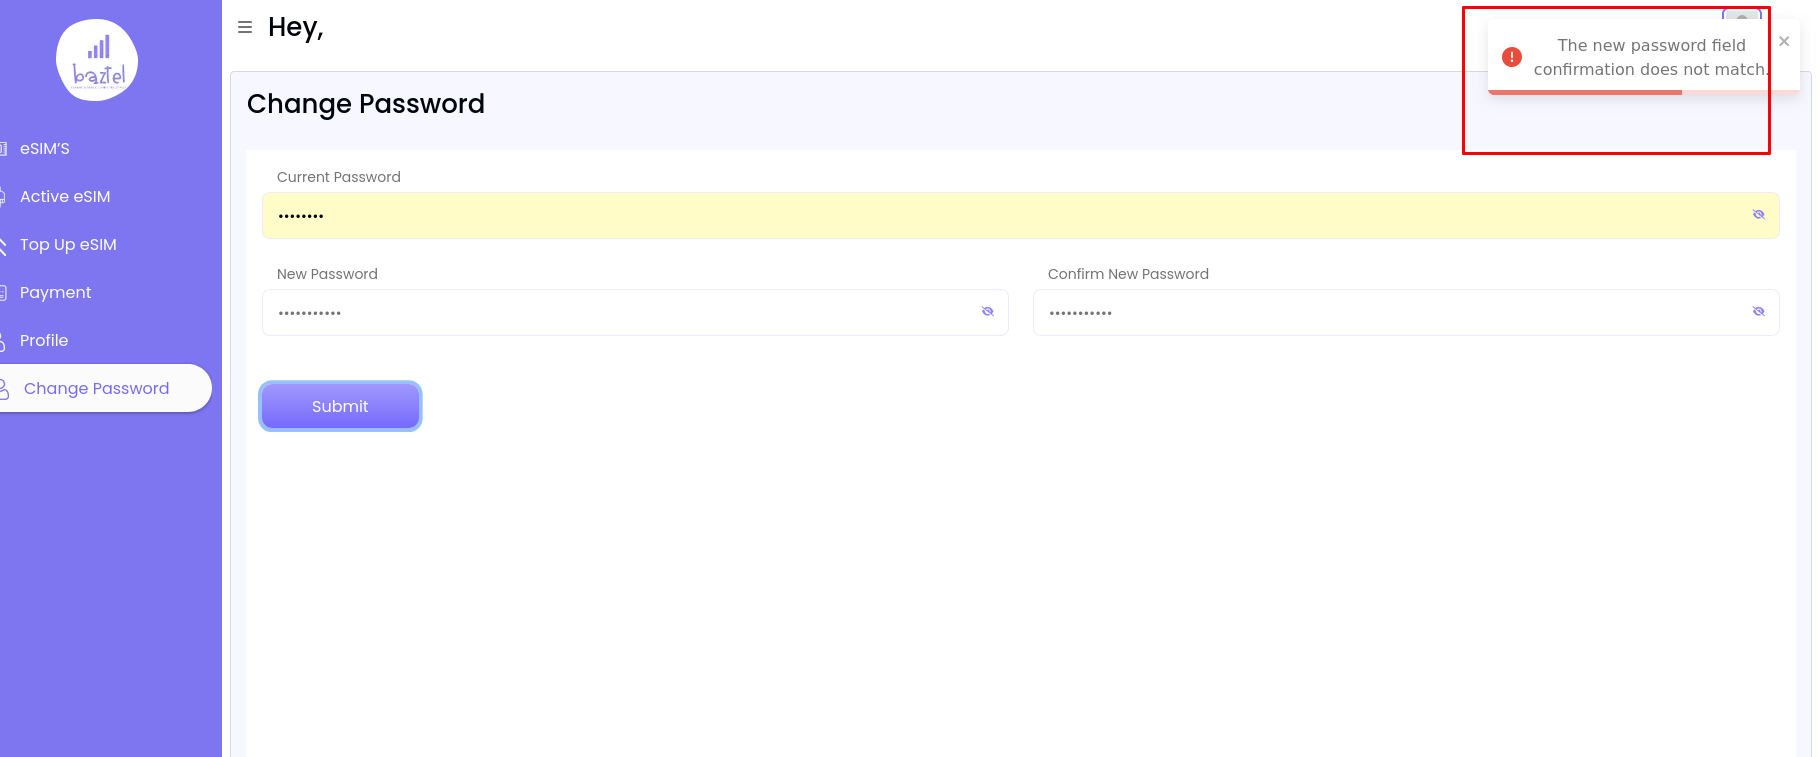Open the Payment section
Image resolution: width=1819 pixels, height=757 pixels.
pyautogui.click(x=55, y=293)
